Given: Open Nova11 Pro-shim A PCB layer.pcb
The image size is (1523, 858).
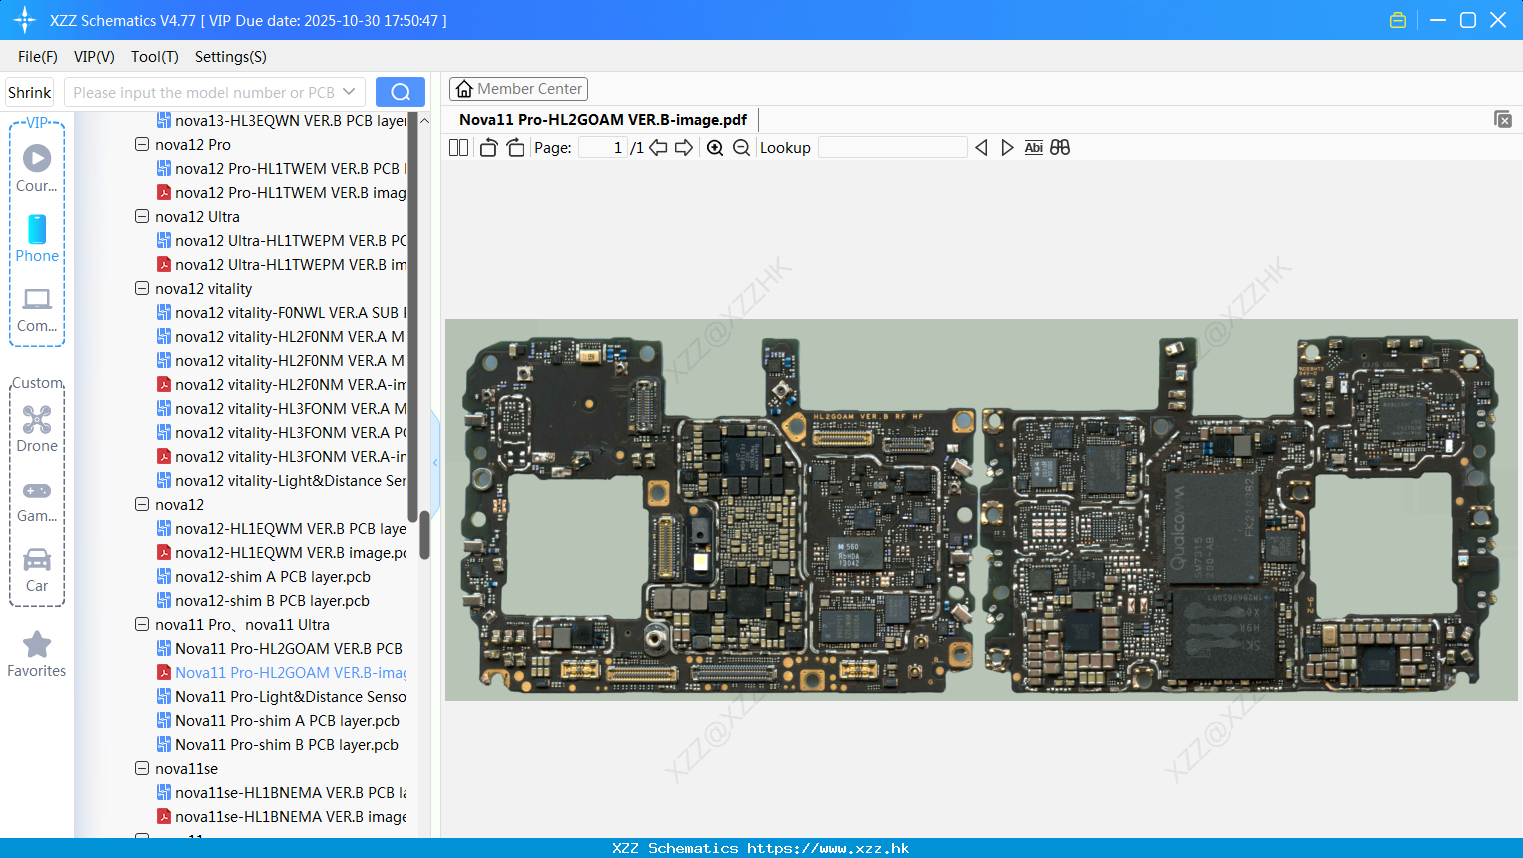Looking at the screenshot, I should click(x=279, y=720).
